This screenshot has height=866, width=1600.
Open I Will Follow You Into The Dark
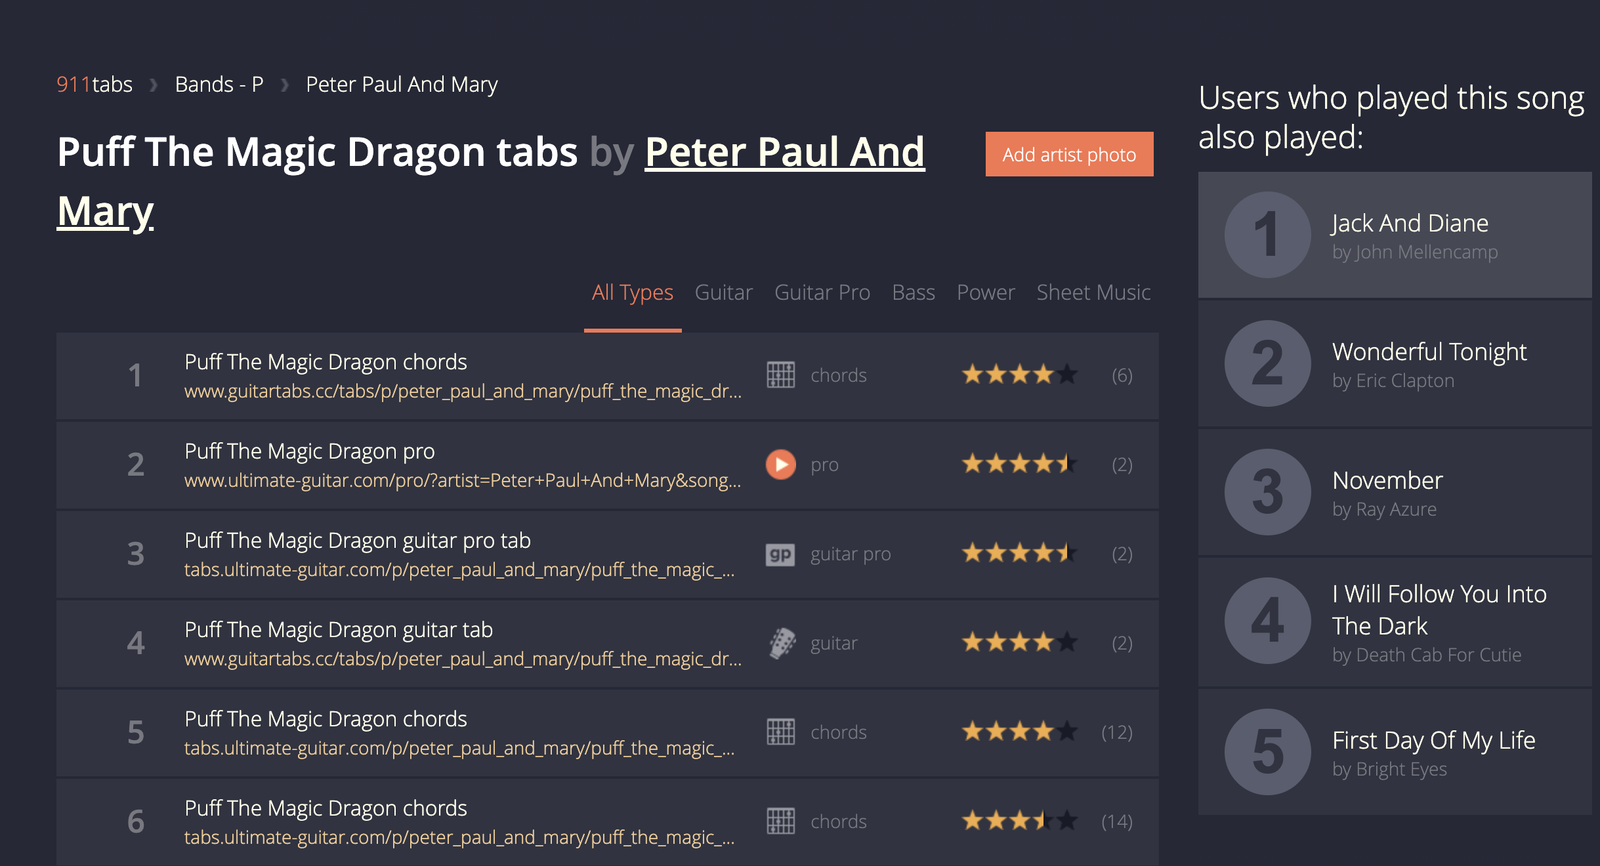[1439, 610]
